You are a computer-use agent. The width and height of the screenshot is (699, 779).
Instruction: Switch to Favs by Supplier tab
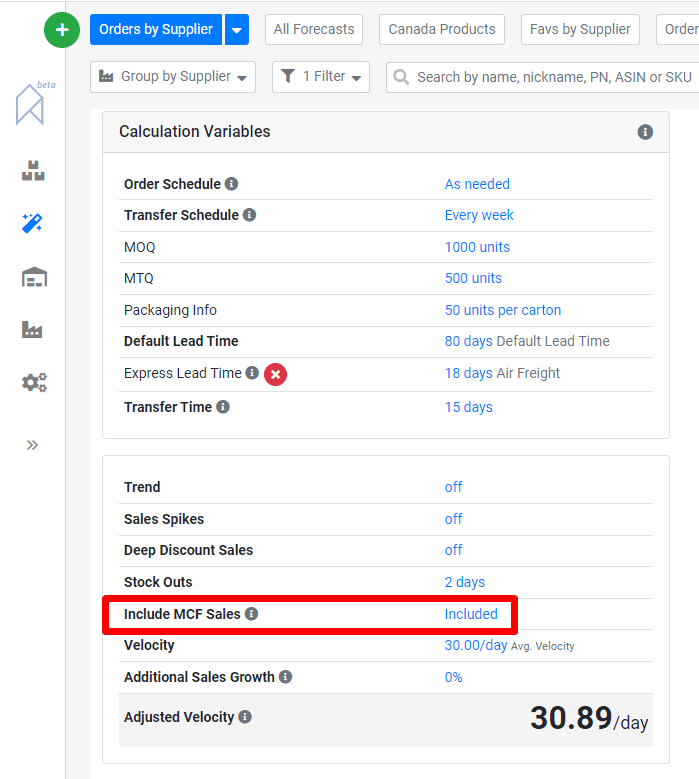coord(580,29)
